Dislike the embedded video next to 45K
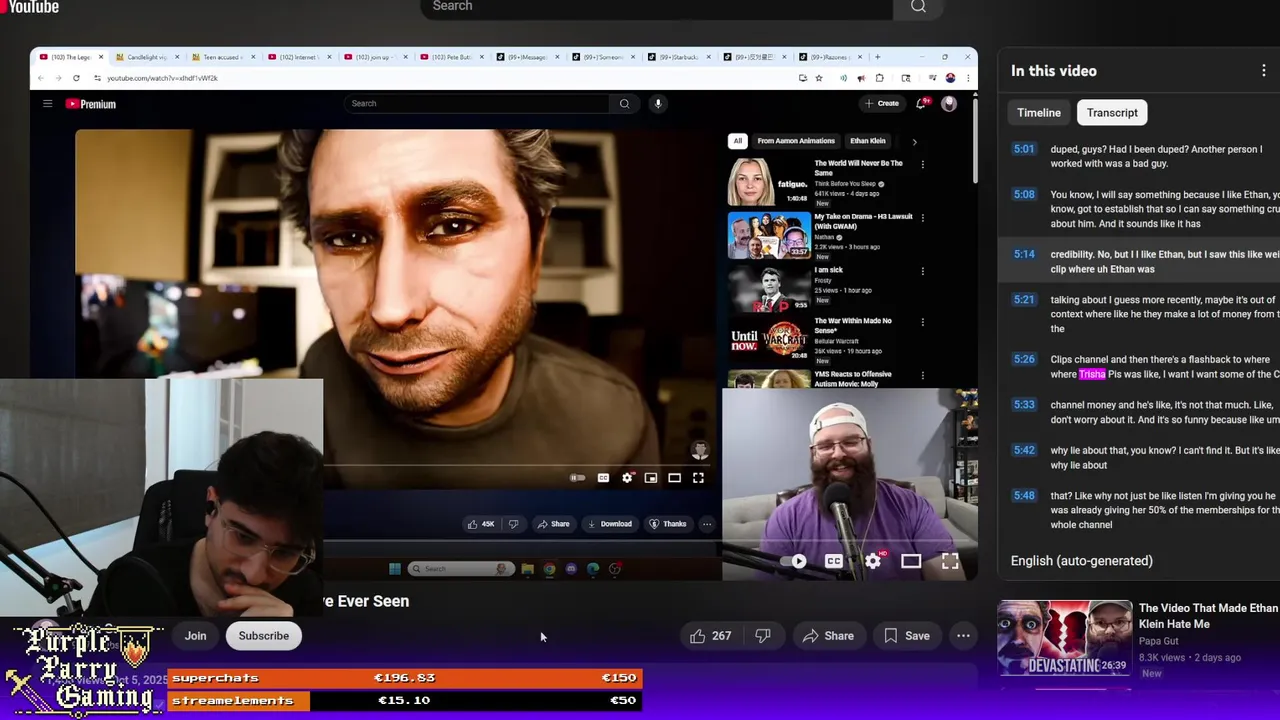Viewport: 1280px width, 720px height. (513, 524)
